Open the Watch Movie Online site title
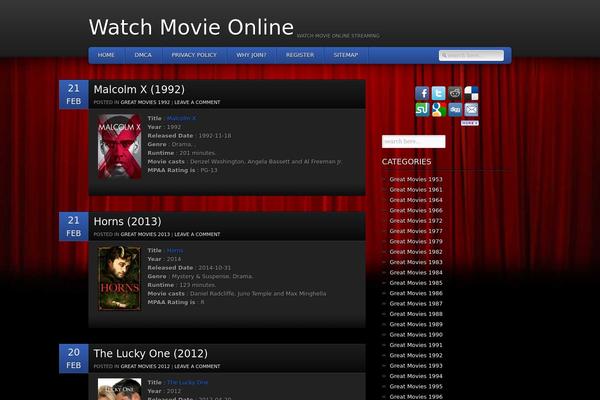Image resolution: width=600 pixels, height=400 pixels. [191, 27]
